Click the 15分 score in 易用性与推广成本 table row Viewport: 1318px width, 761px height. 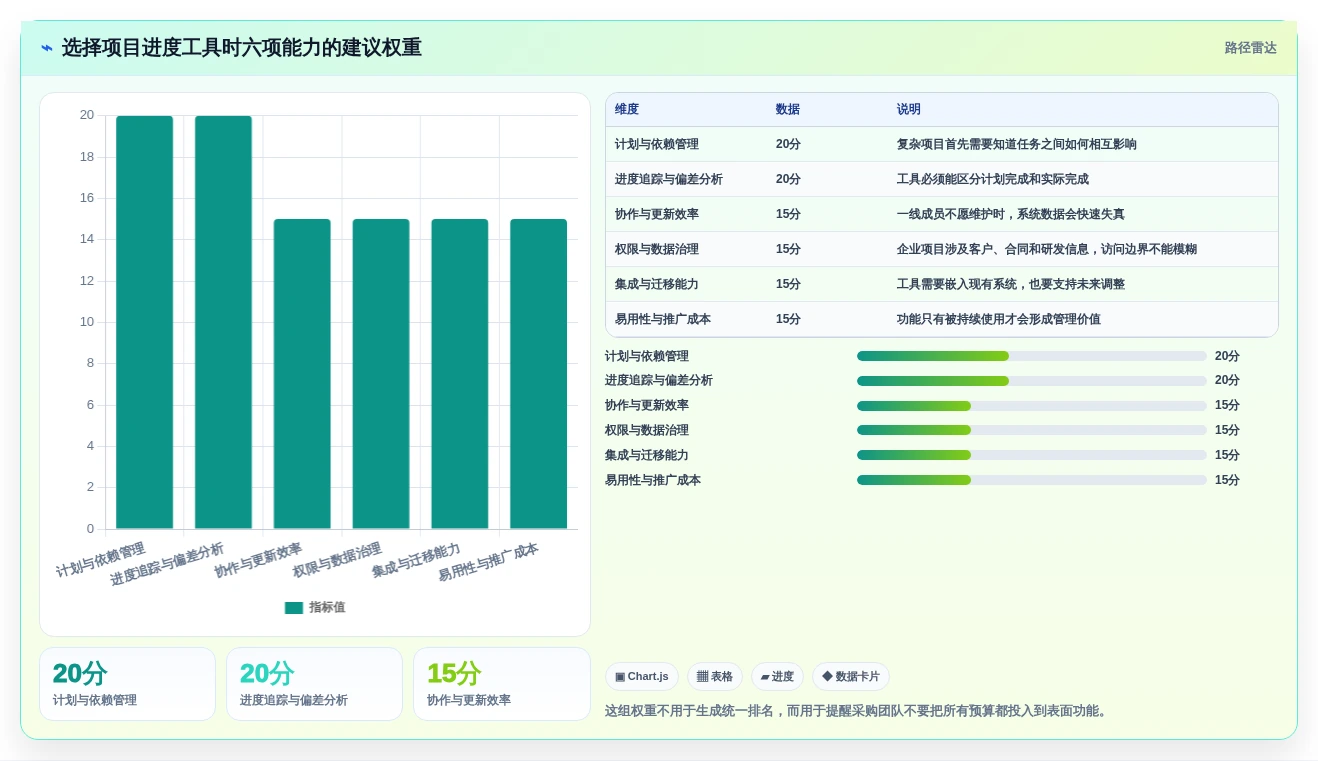pyautogui.click(x=788, y=319)
